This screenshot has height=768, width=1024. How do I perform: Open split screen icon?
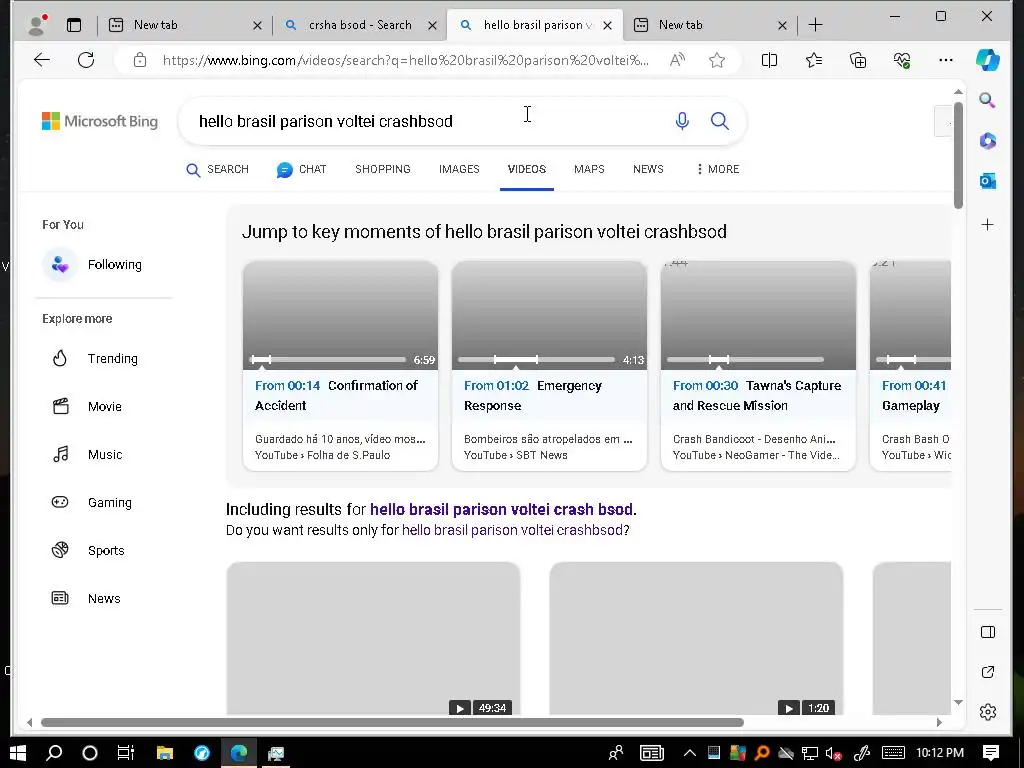(x=769, y=60)
